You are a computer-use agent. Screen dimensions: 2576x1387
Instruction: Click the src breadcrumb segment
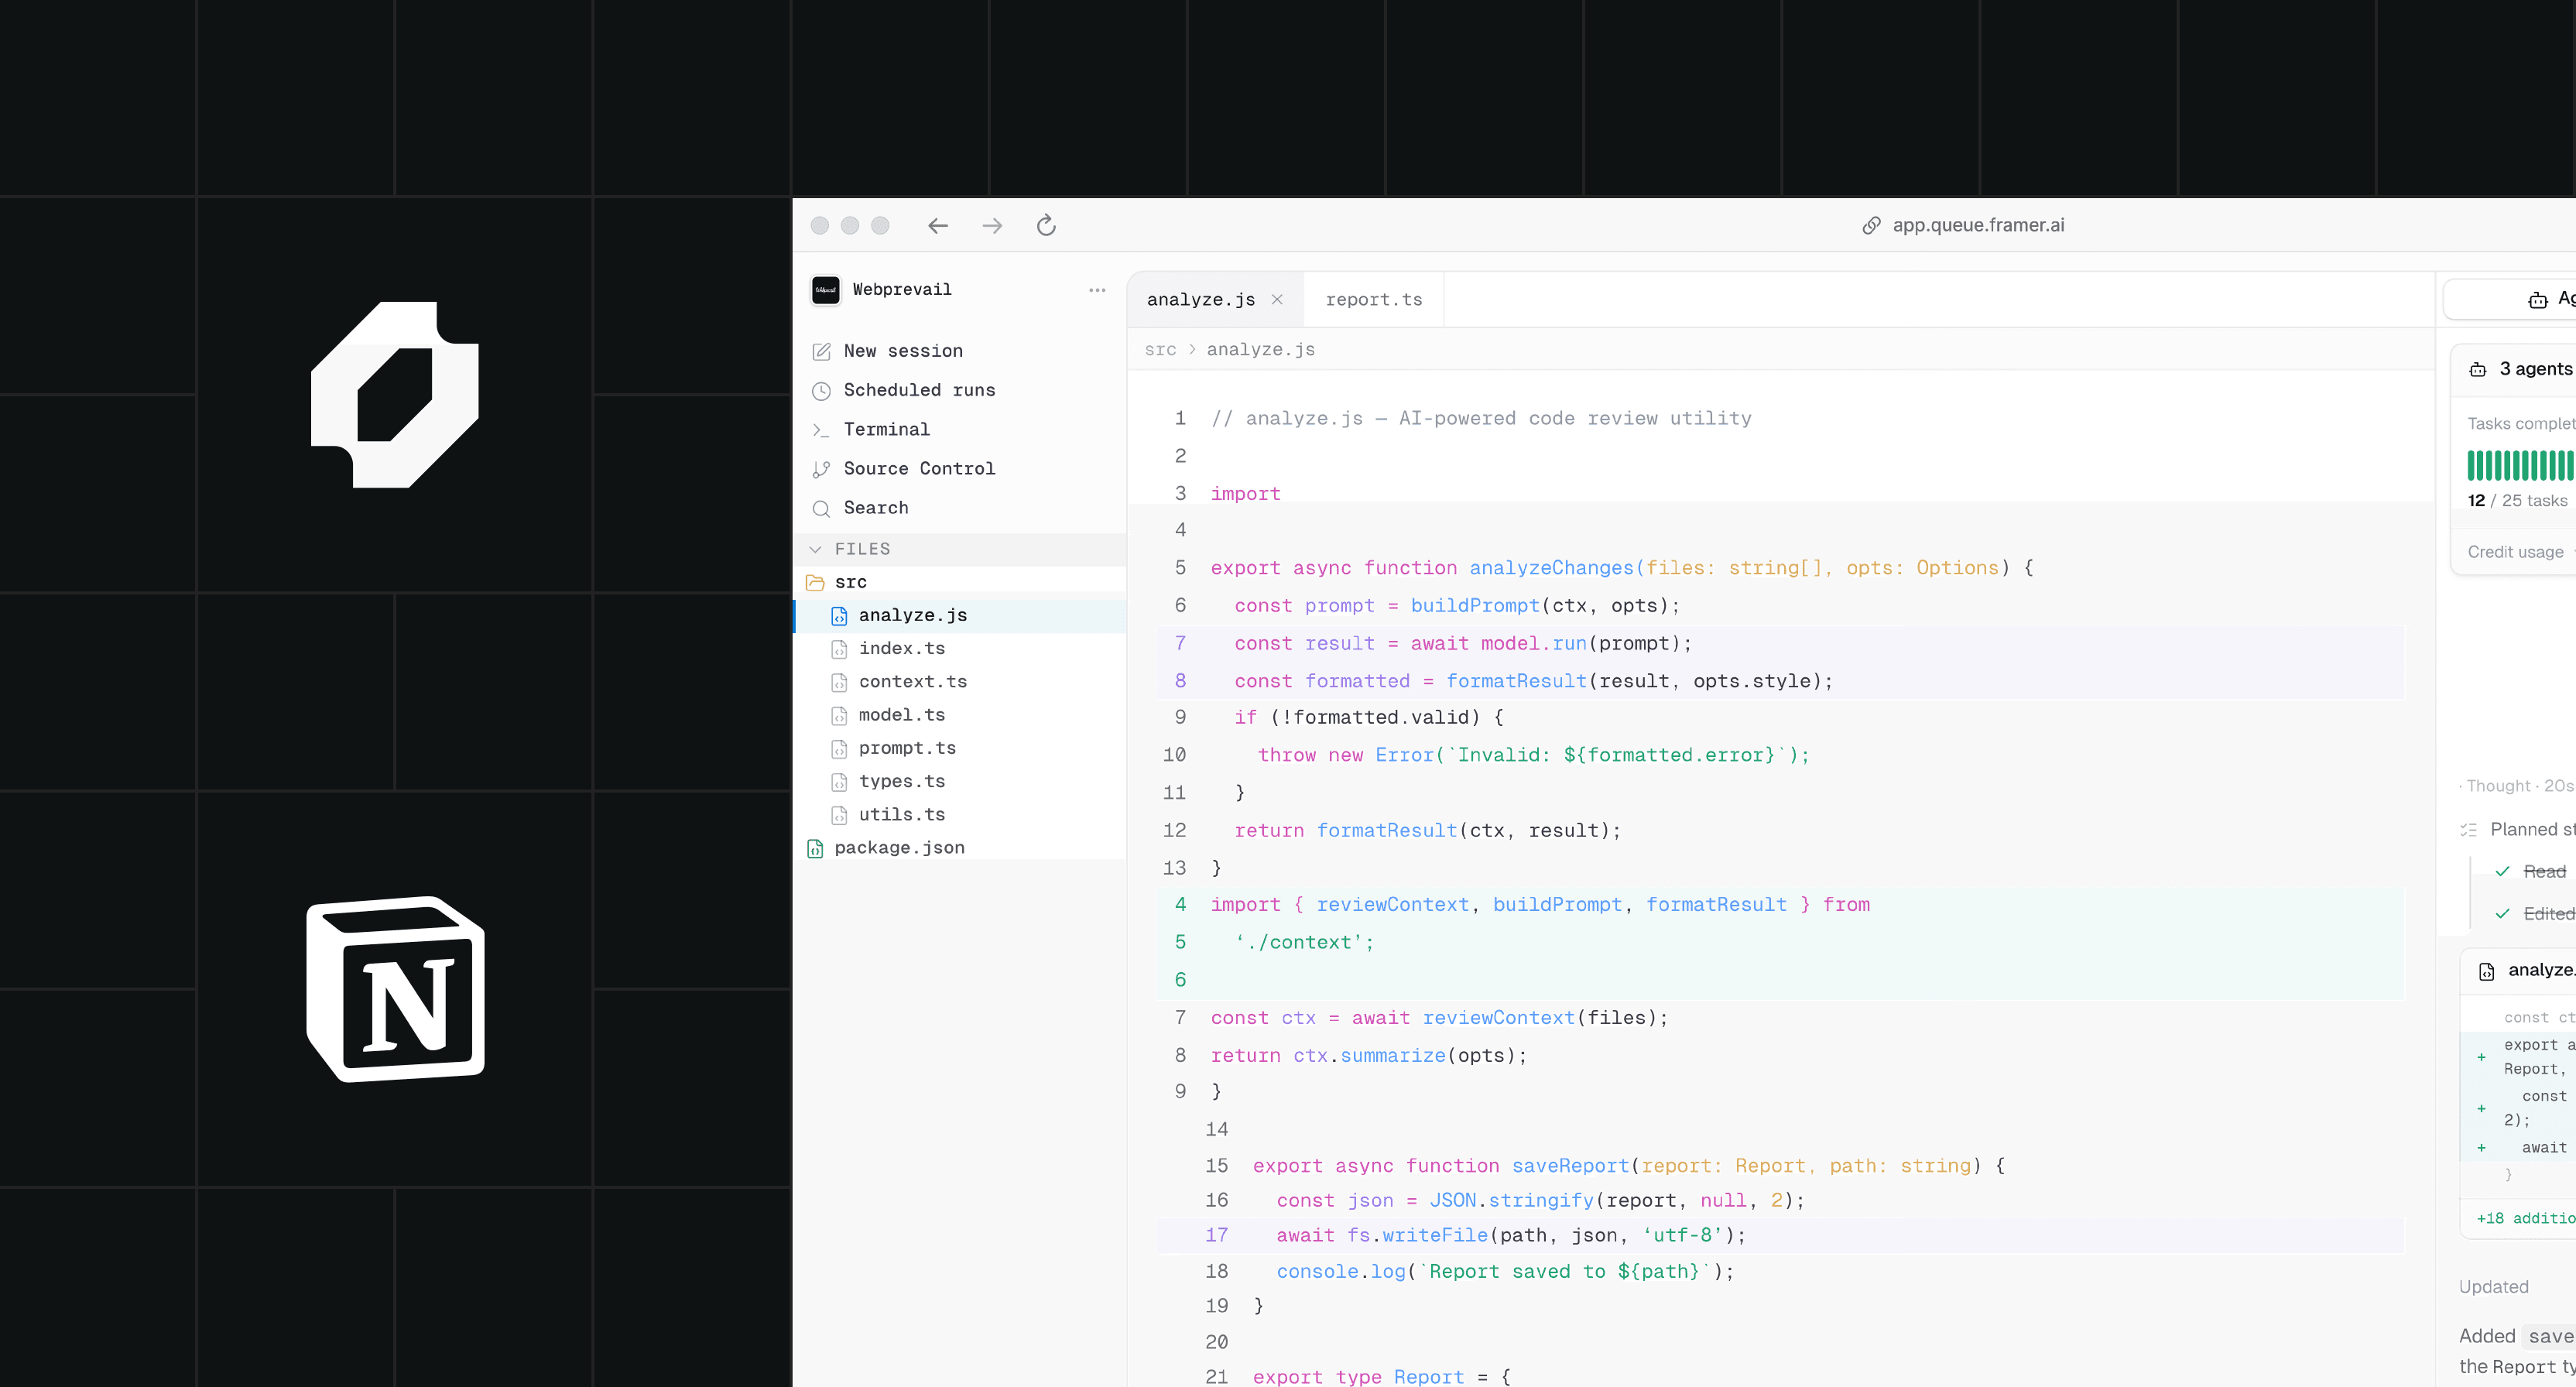click(x=1160, y=350)
